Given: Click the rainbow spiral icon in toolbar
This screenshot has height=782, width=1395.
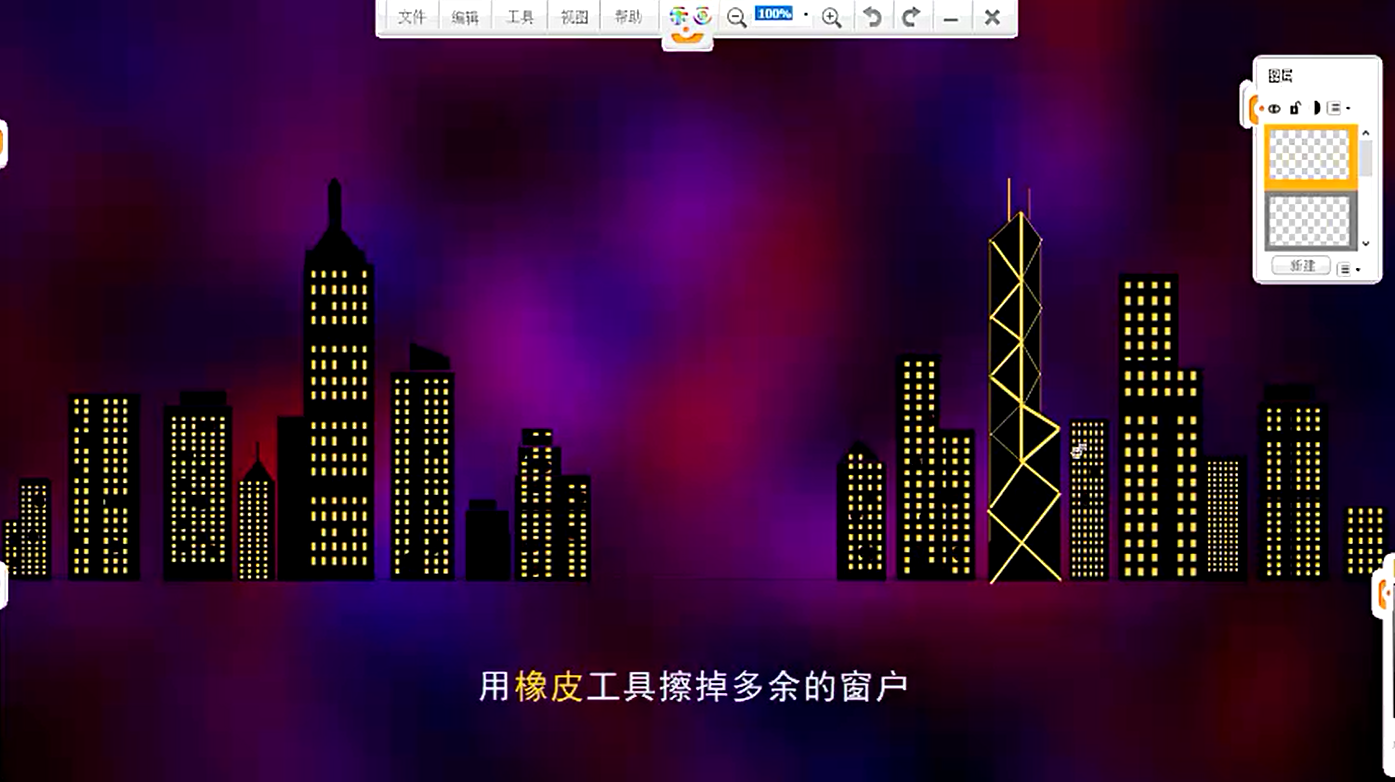Looking at the screenshot, I should coord(703,16).
